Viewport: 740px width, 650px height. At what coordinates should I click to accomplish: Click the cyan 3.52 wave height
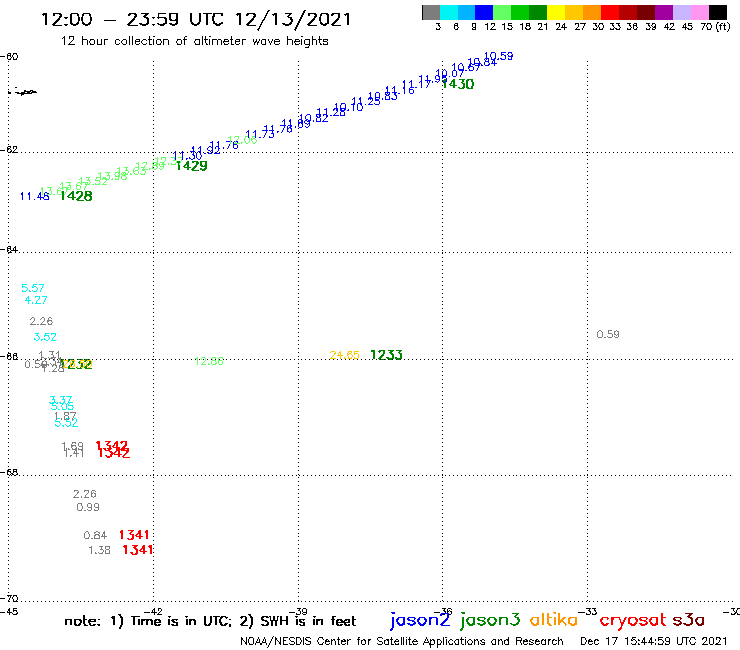point(45,337)
